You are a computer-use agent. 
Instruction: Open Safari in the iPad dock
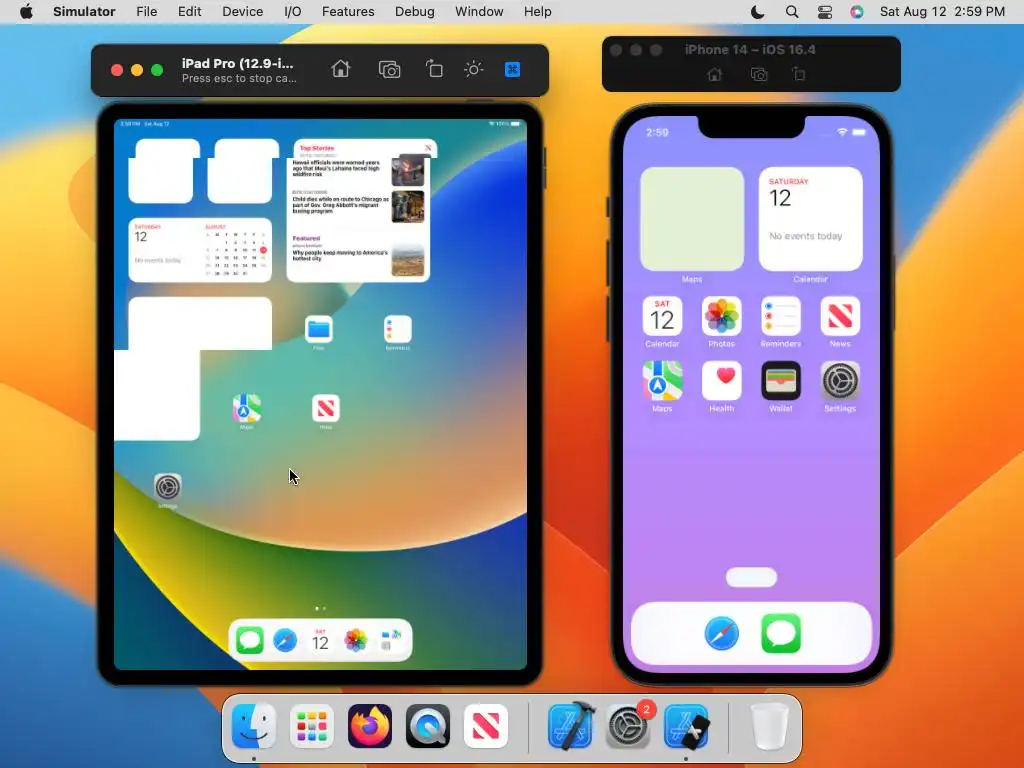(285, 641)
